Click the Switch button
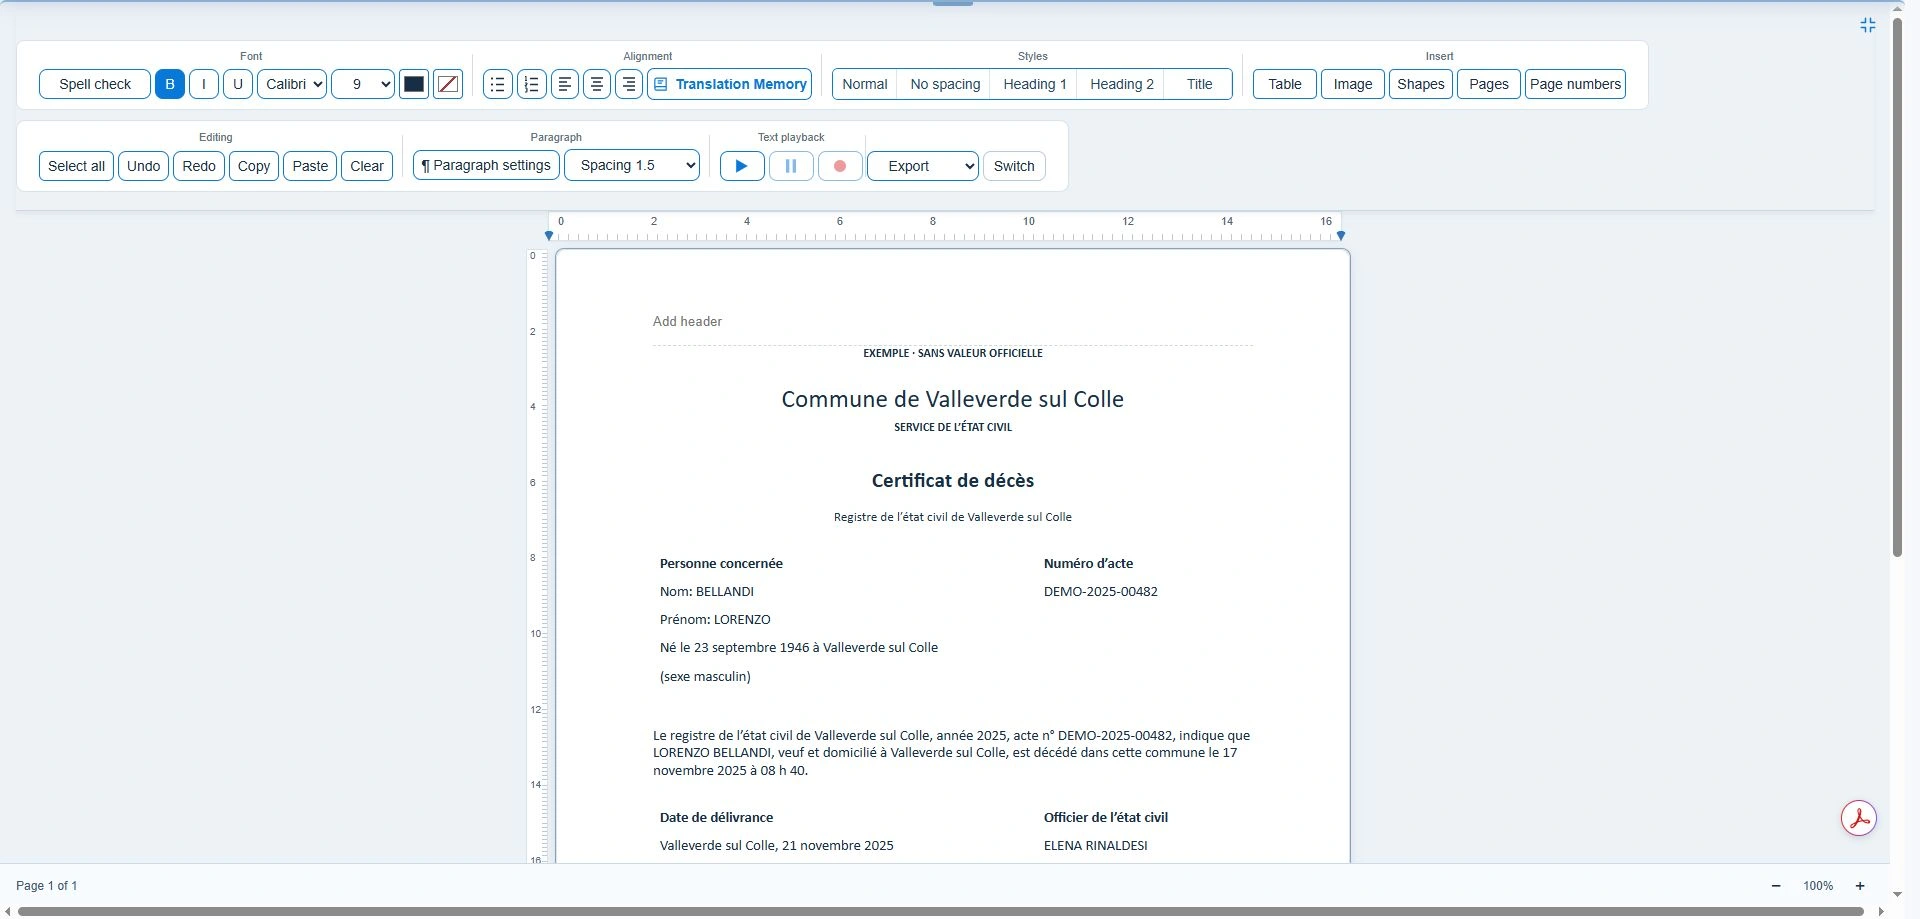The height and width of the screenshot is (919, 1920). coord(1014,166)
